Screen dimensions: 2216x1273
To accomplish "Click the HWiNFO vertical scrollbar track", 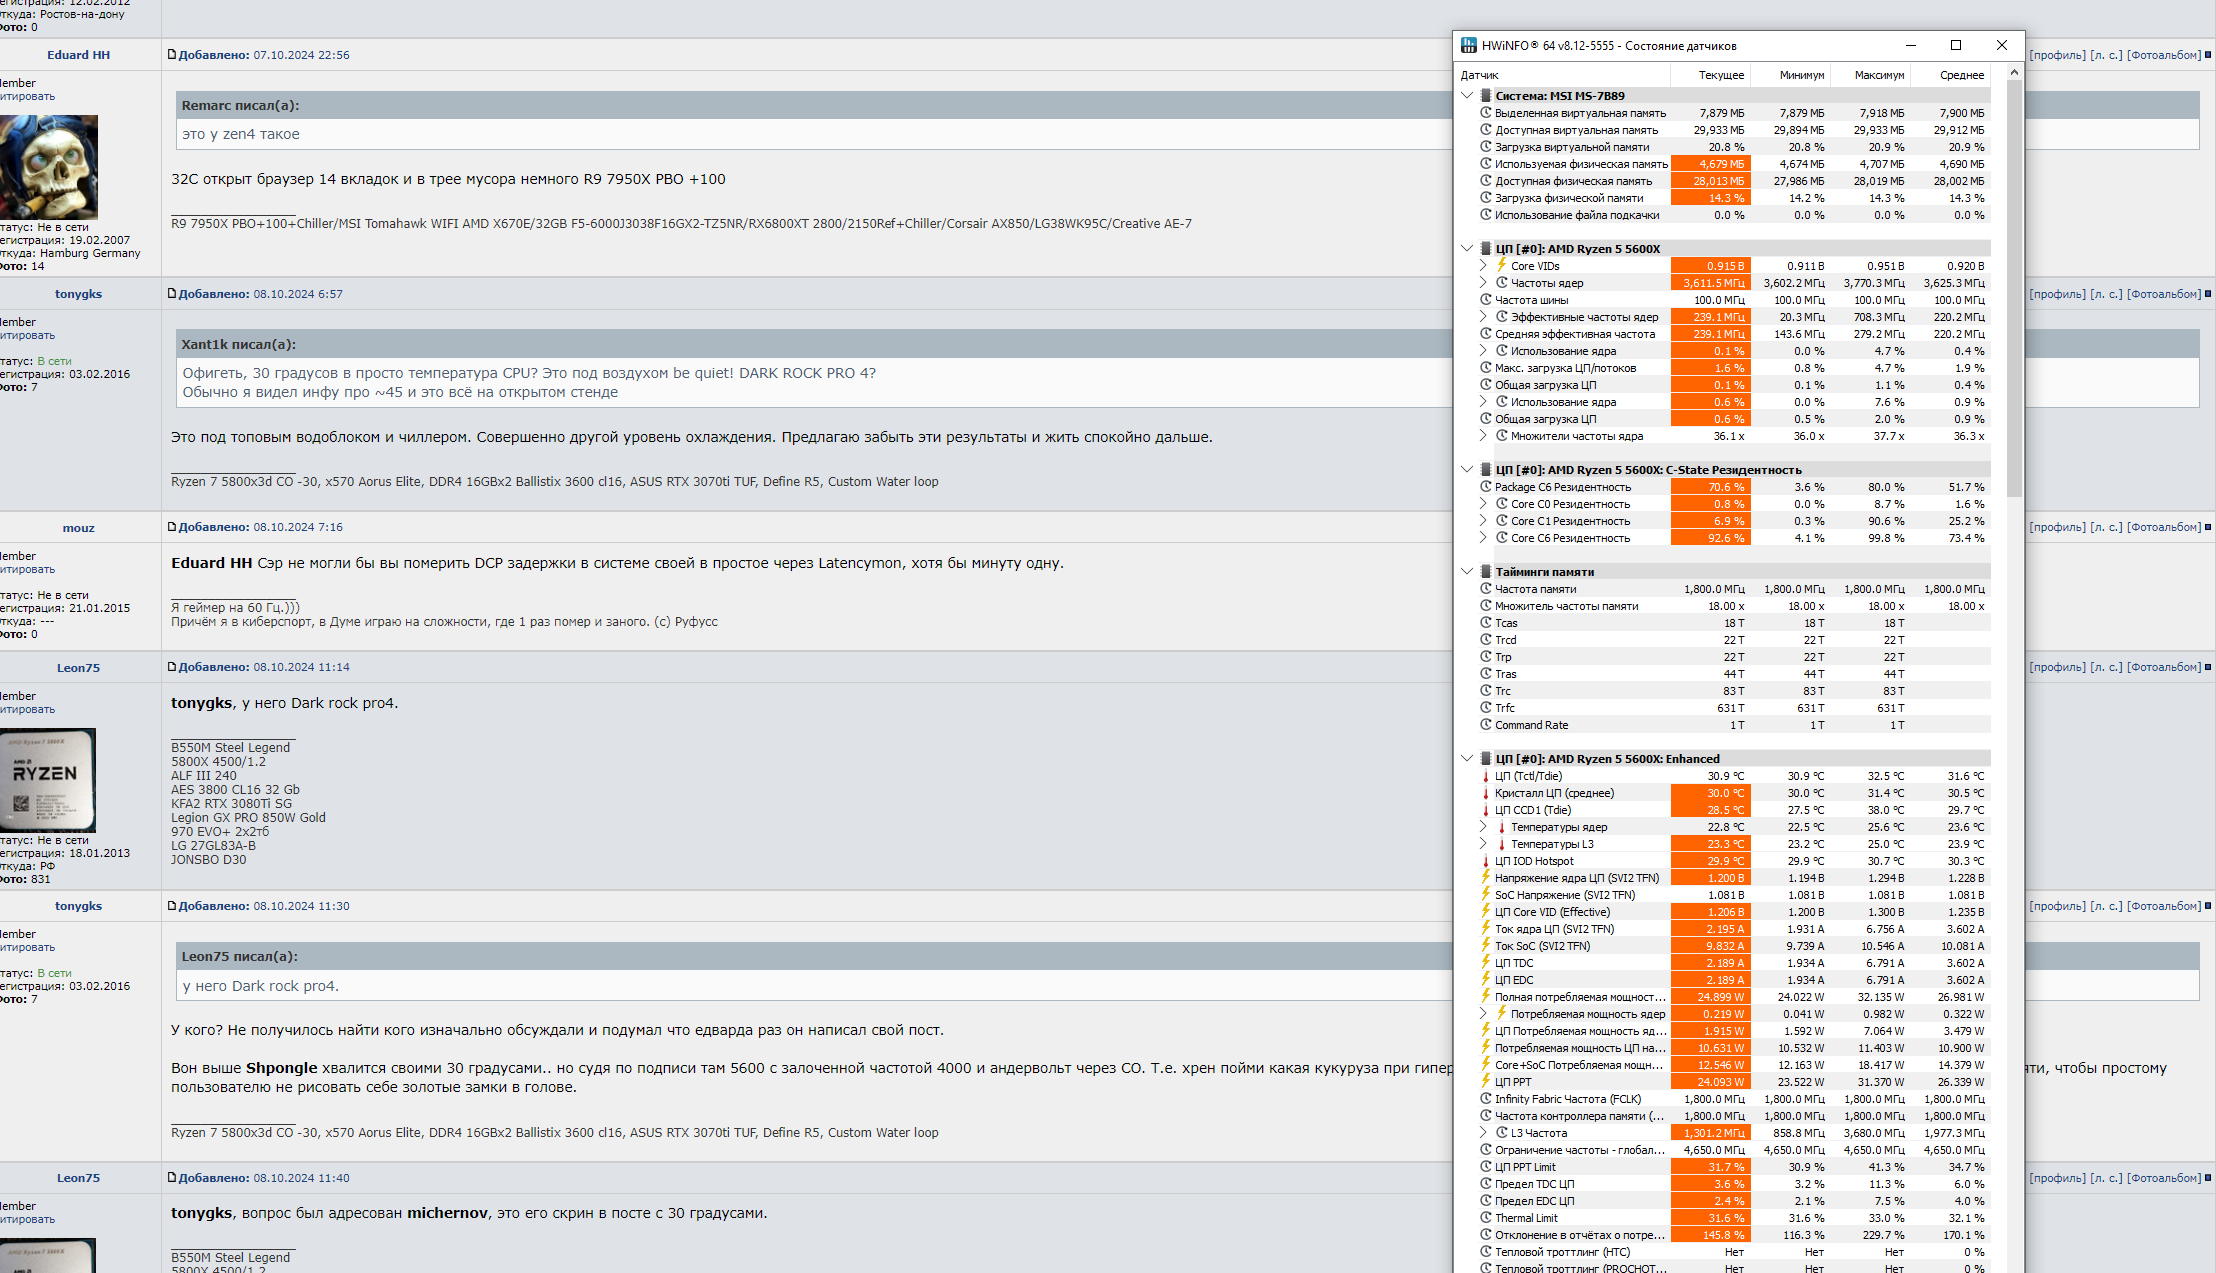I will click(2014, 800).
